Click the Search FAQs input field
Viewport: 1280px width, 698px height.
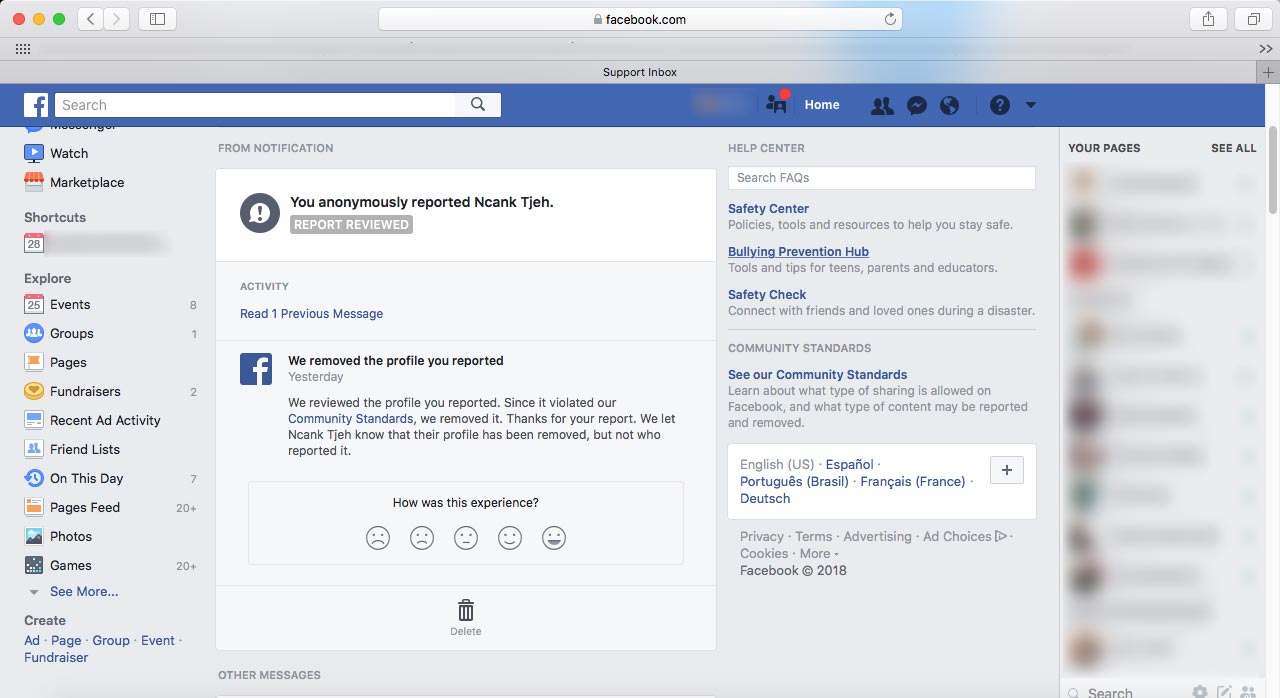(881, 178)
